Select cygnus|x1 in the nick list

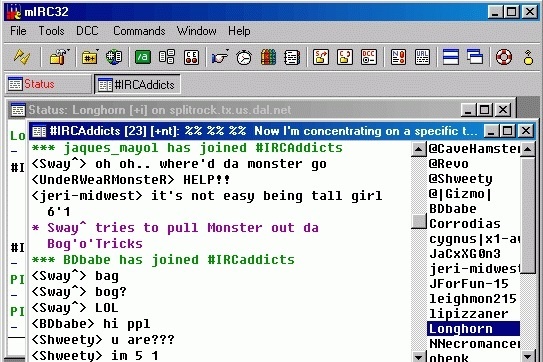point(474,239)
